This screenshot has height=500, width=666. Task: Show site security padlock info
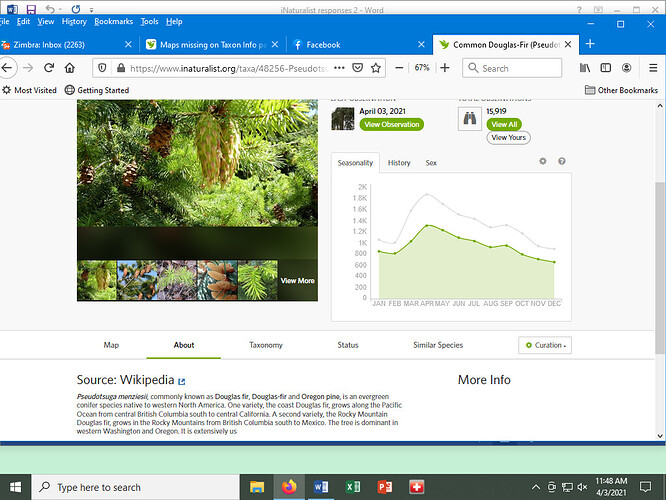pos(121,68)
